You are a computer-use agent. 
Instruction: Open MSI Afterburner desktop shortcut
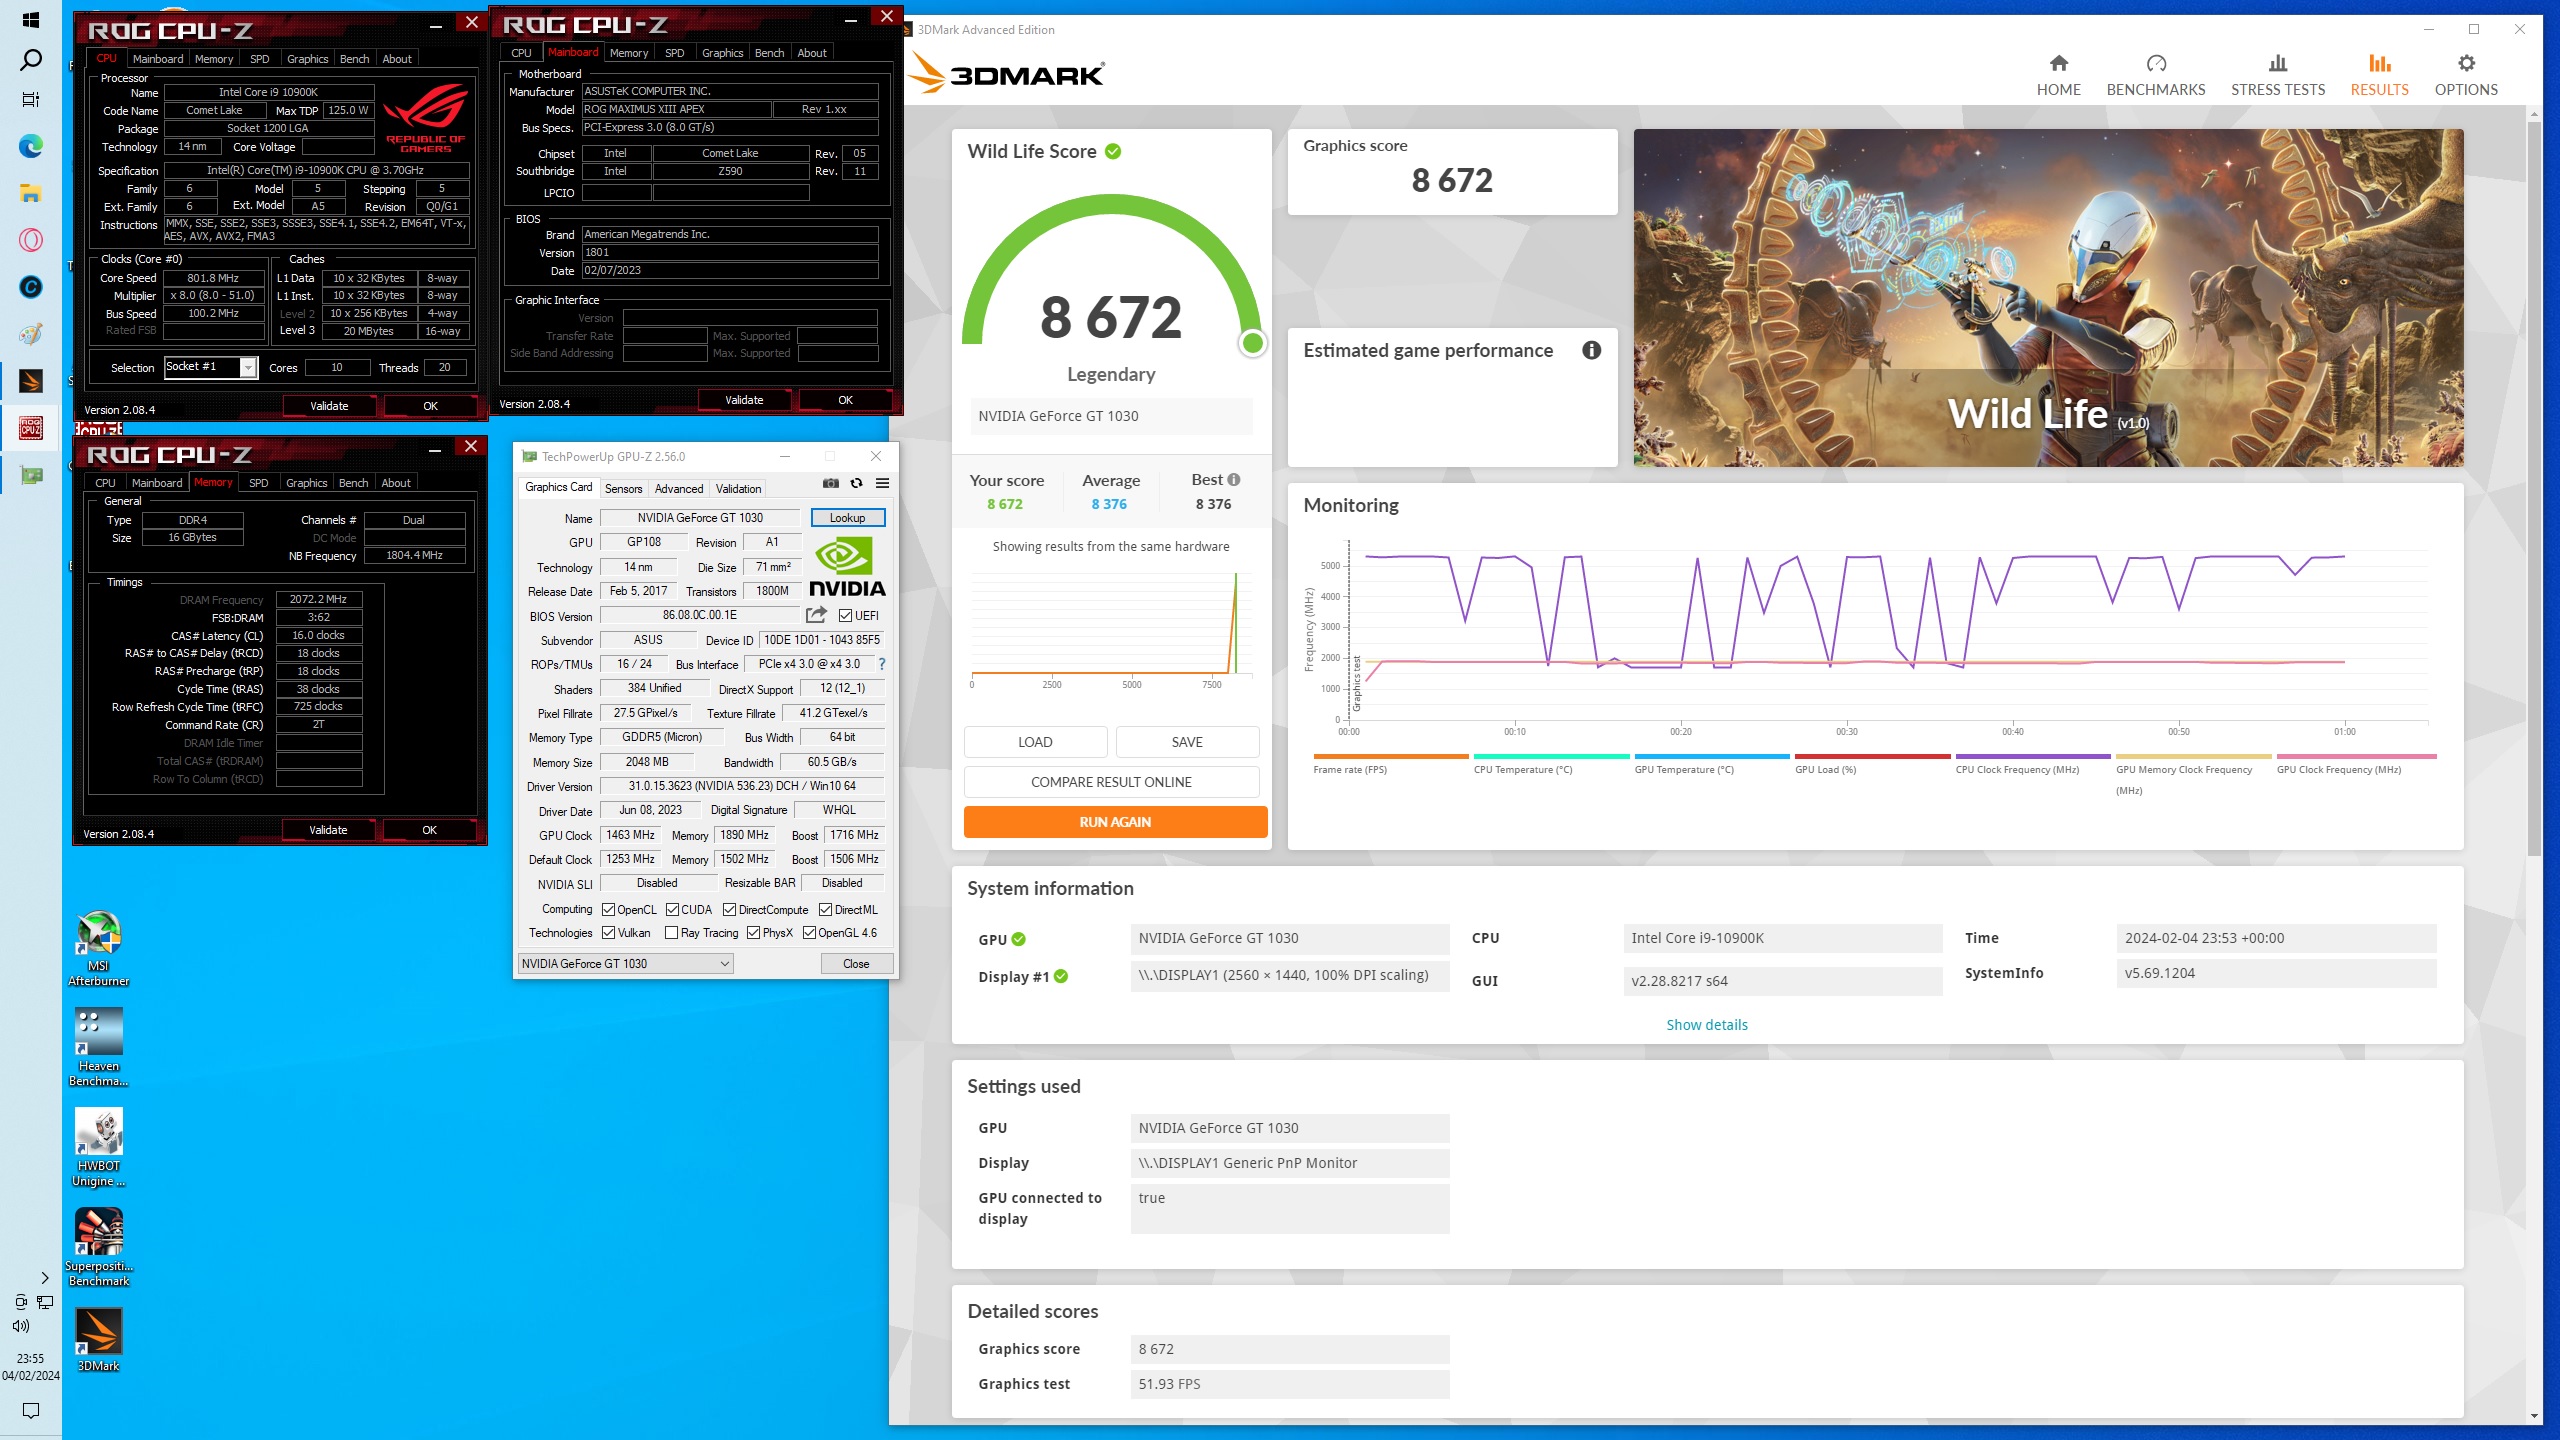99,948
